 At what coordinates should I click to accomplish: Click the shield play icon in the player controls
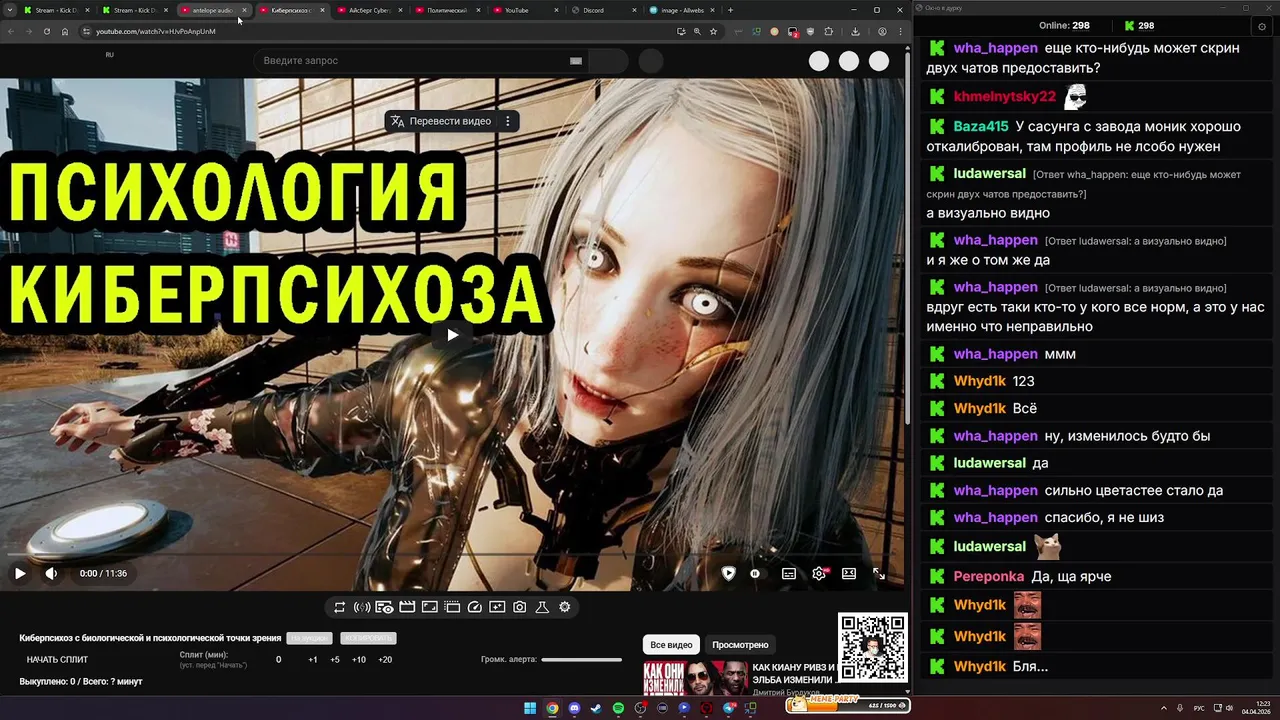click(728, 573)
